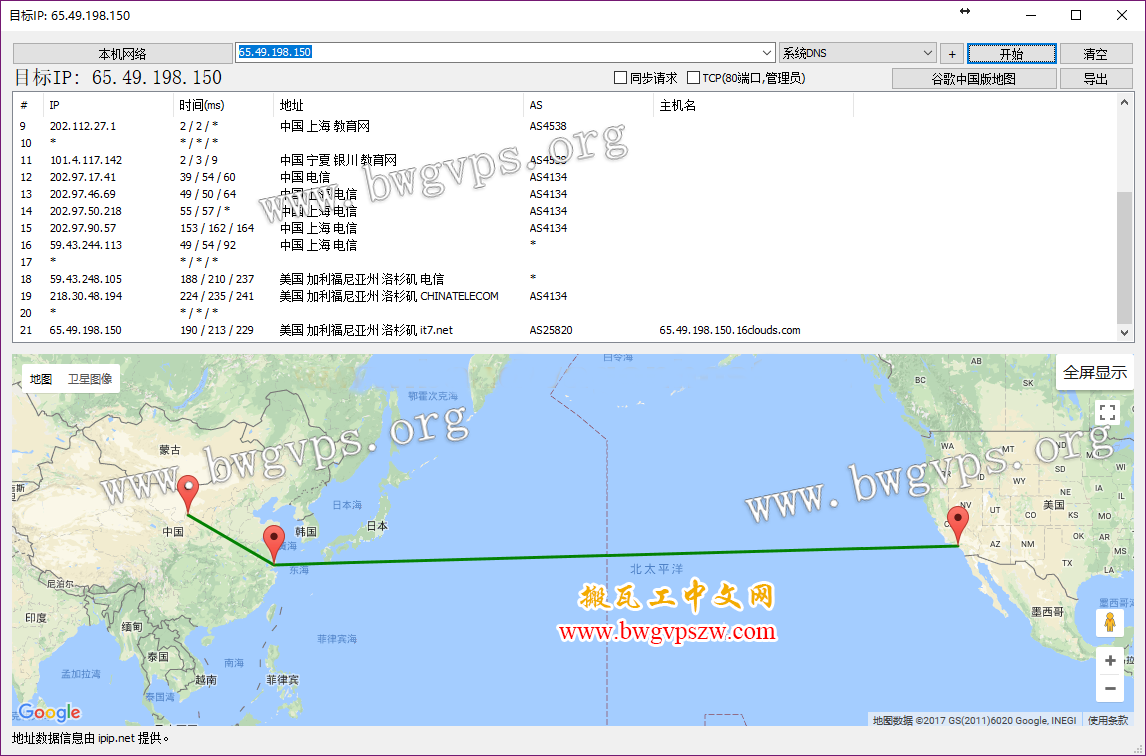
Task: Switch map to 地图 view
Action: pos(41,379)
